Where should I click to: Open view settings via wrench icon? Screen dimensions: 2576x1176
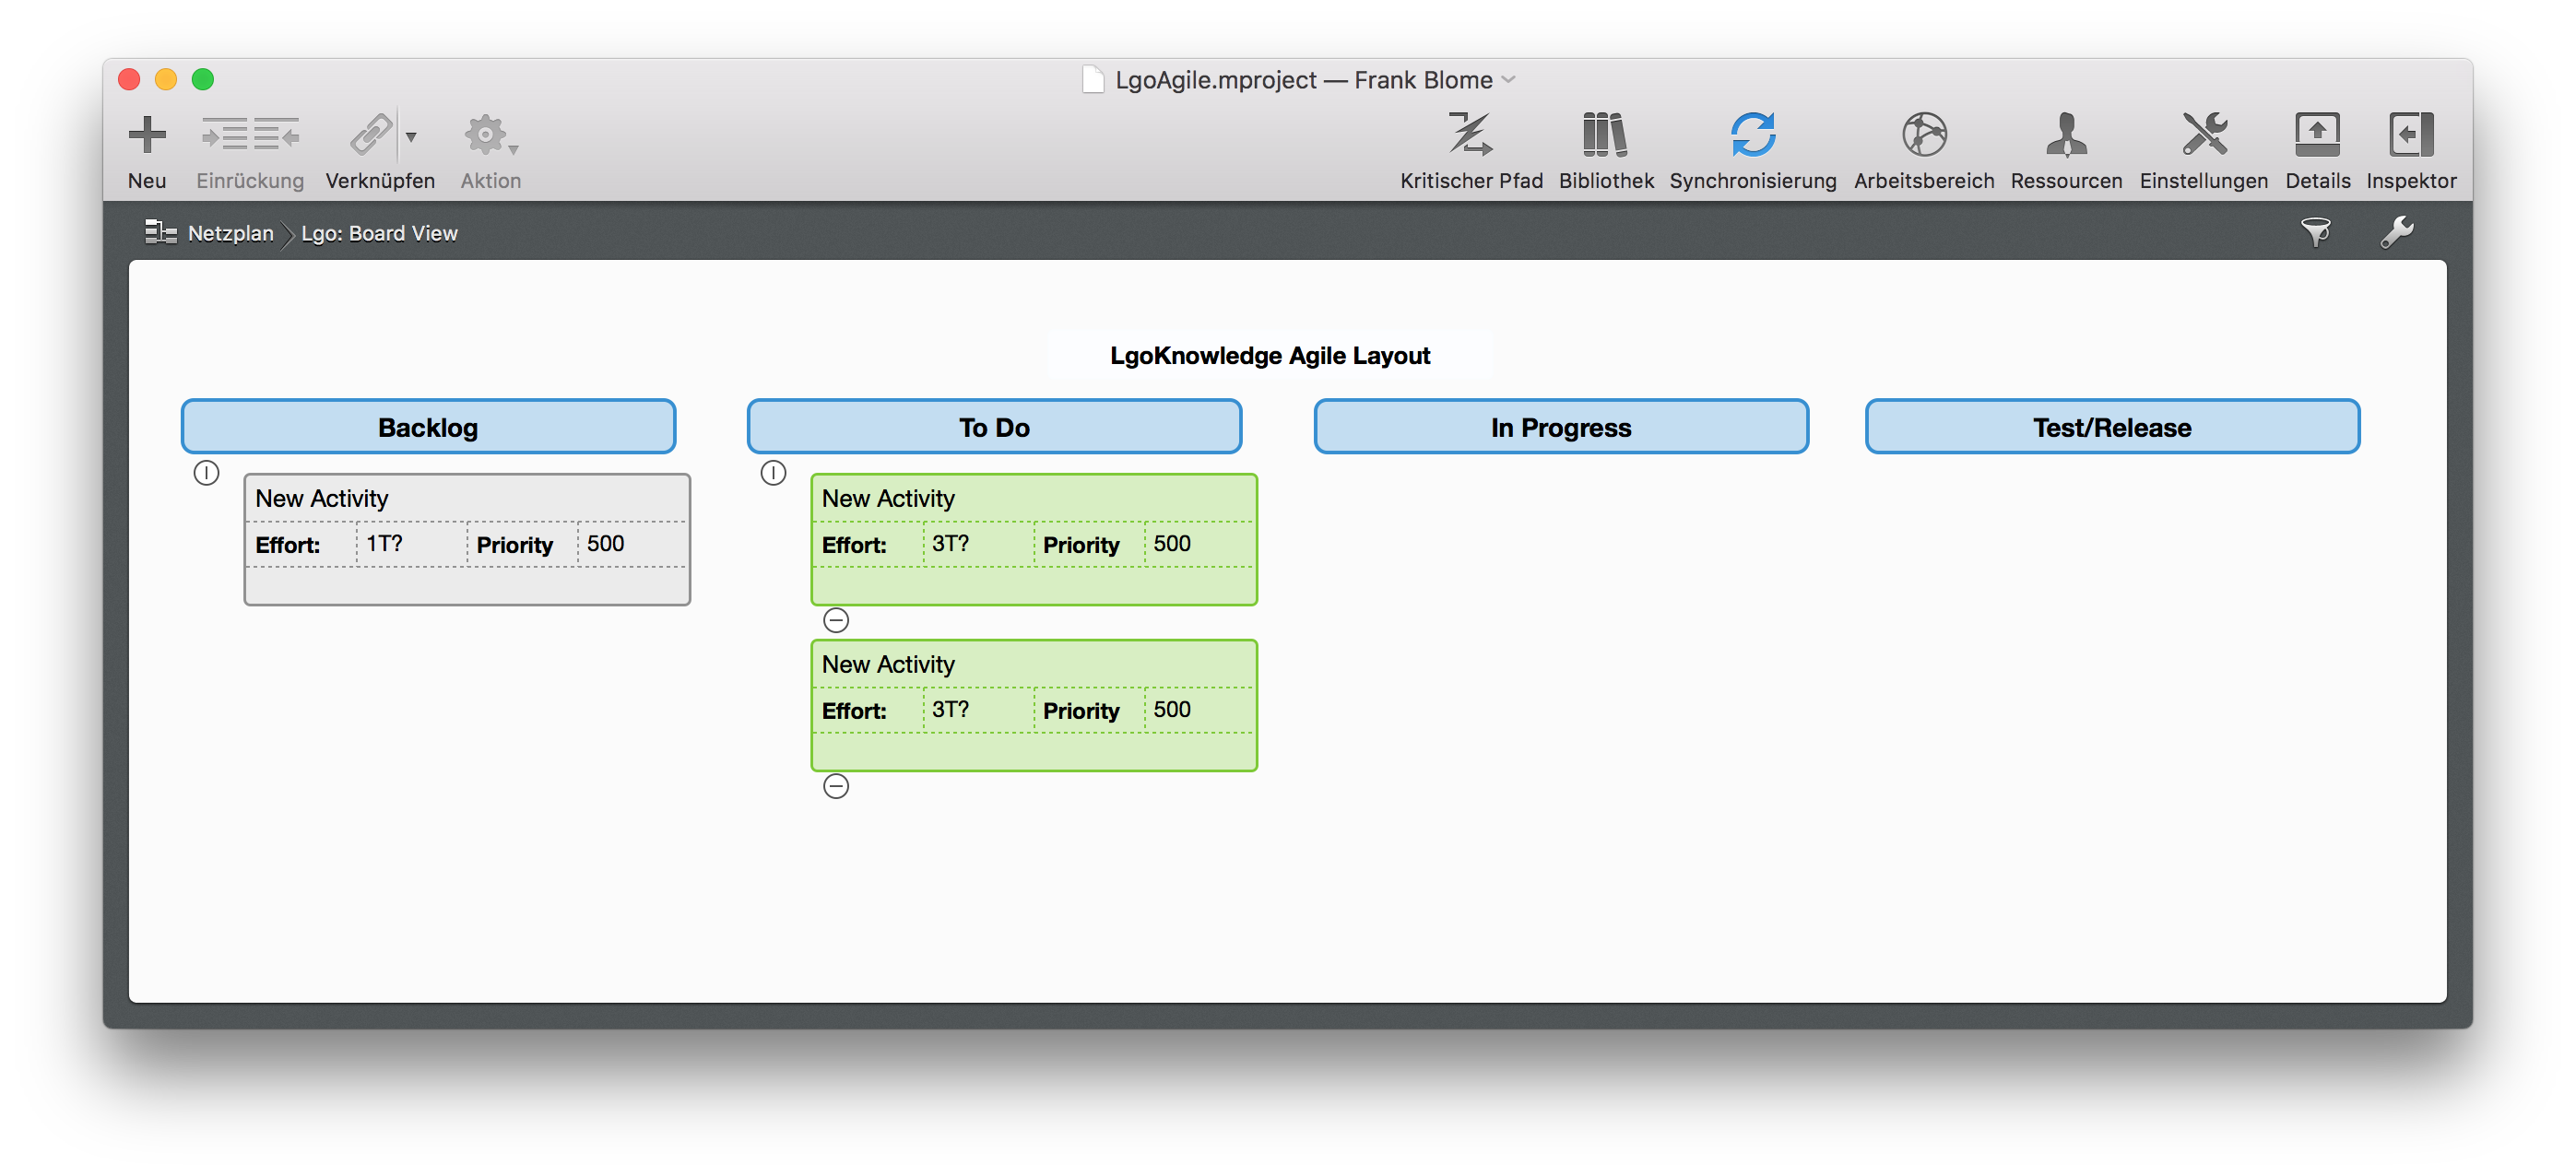2398,231
